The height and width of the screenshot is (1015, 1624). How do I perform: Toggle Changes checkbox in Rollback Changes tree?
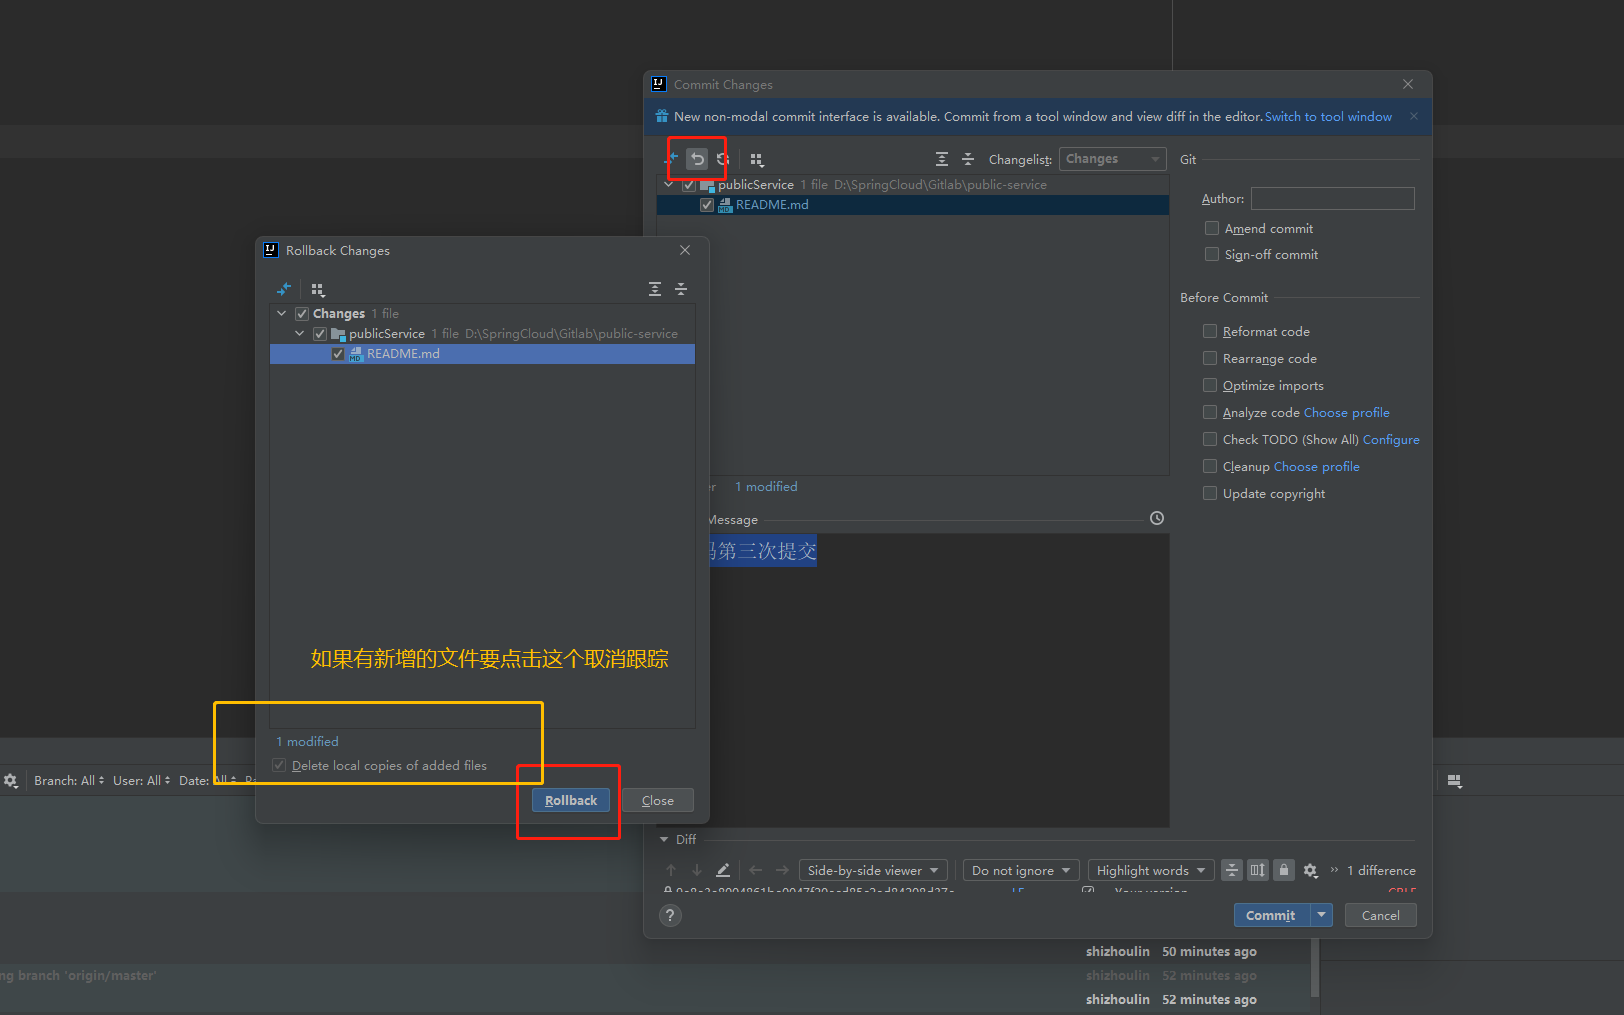point(302,314)
